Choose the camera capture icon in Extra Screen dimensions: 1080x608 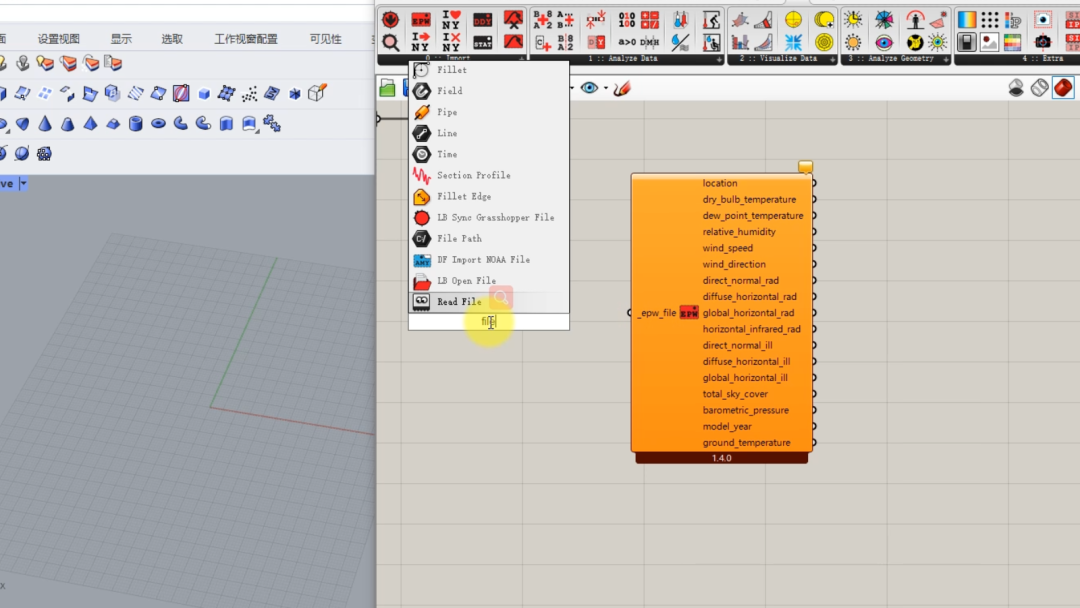click(x=1043, y=42)
